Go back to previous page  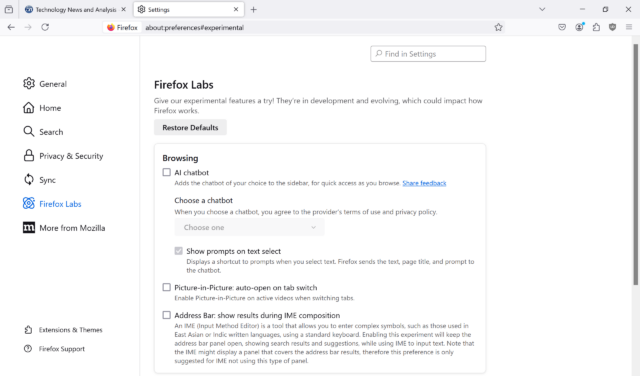point(11,27)
